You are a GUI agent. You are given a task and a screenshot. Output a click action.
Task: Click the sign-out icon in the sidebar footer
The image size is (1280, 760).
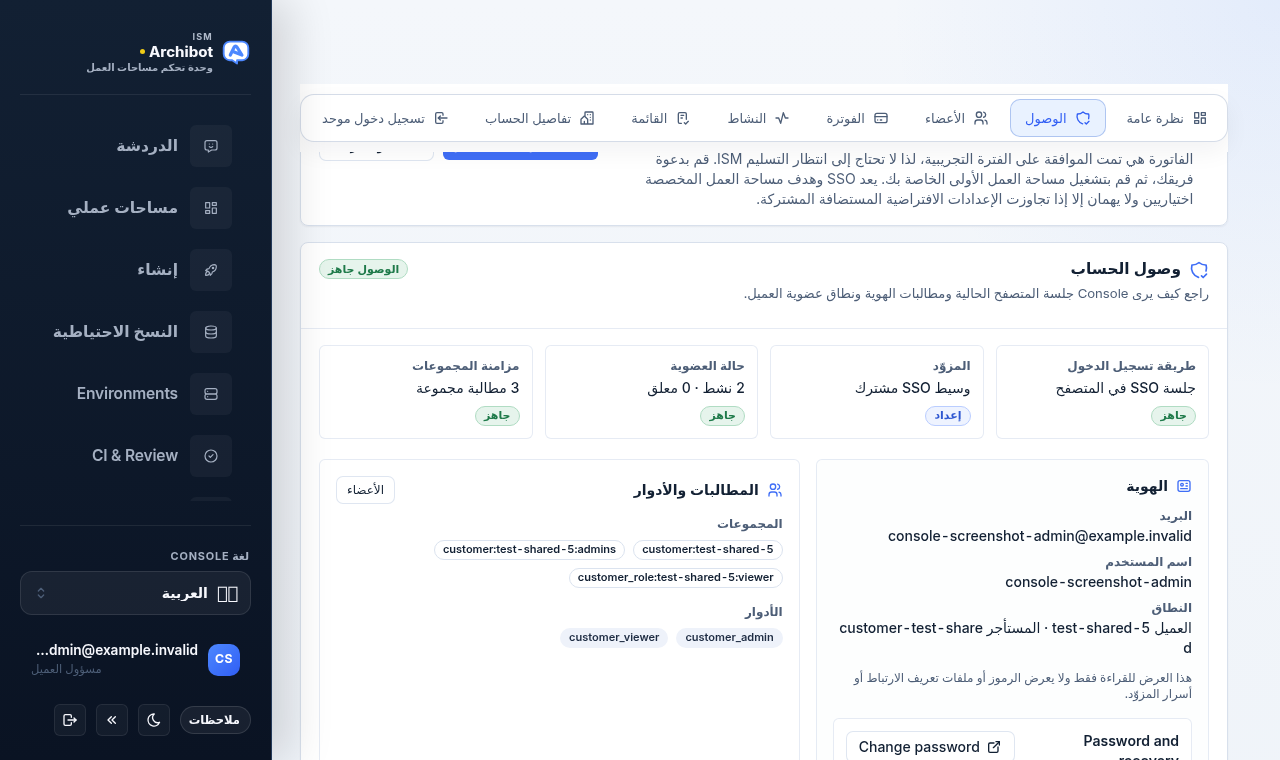pyautogui.click(x=70, y=720)
